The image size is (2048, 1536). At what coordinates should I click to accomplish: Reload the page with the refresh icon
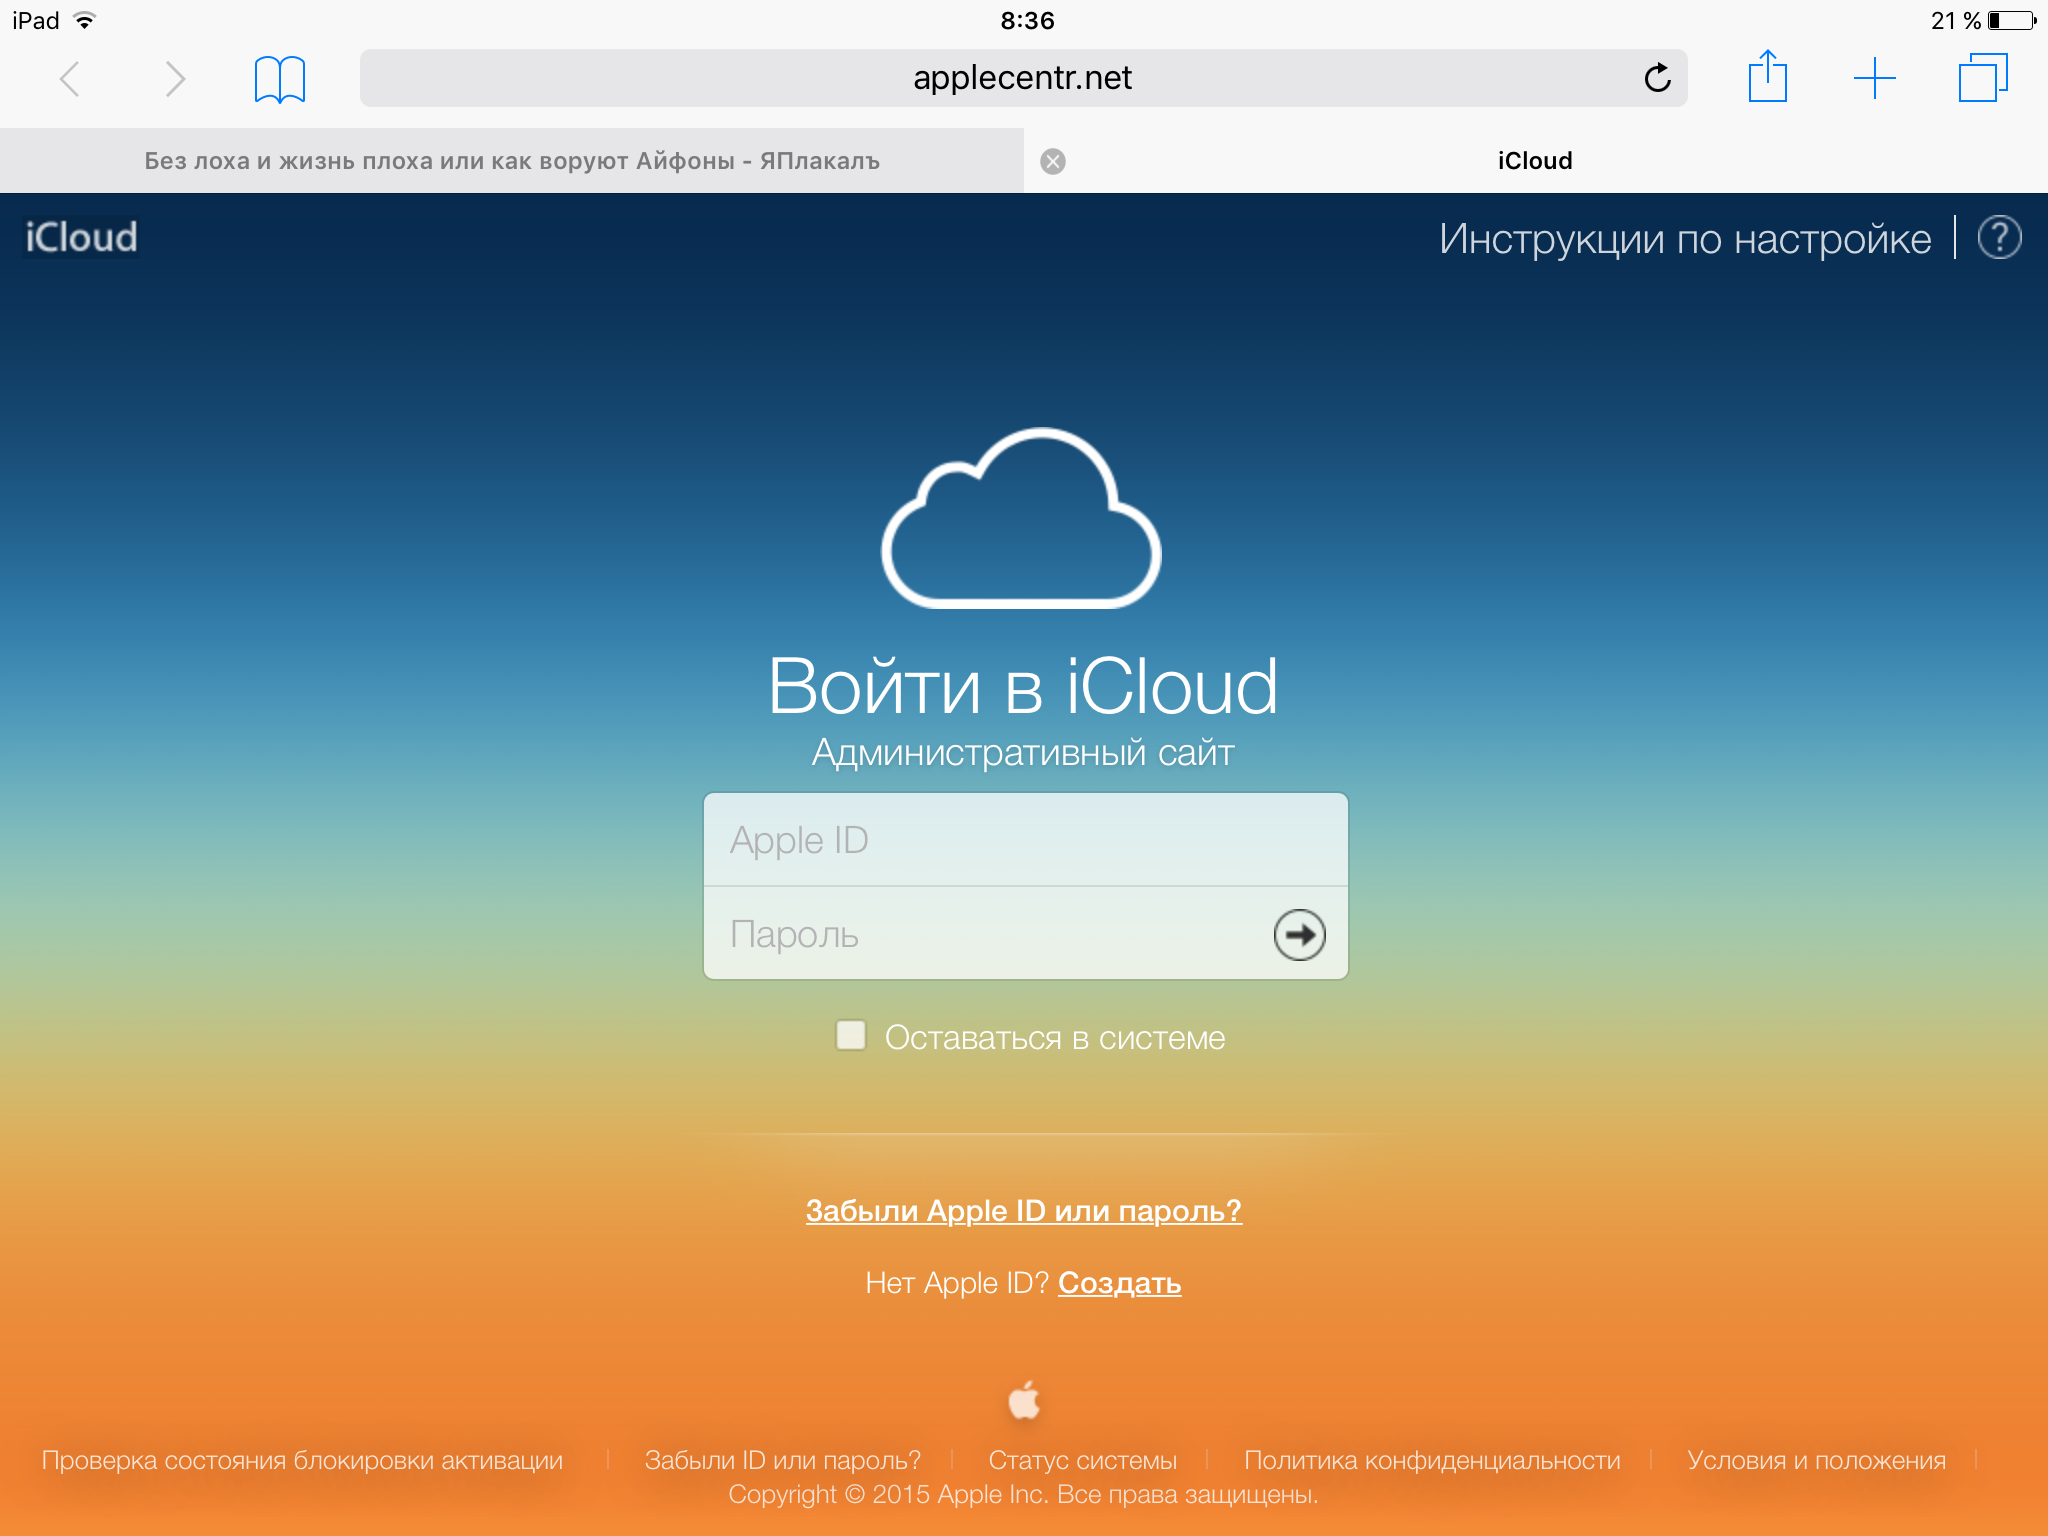pyautogui.click(x=1657, y=78)
